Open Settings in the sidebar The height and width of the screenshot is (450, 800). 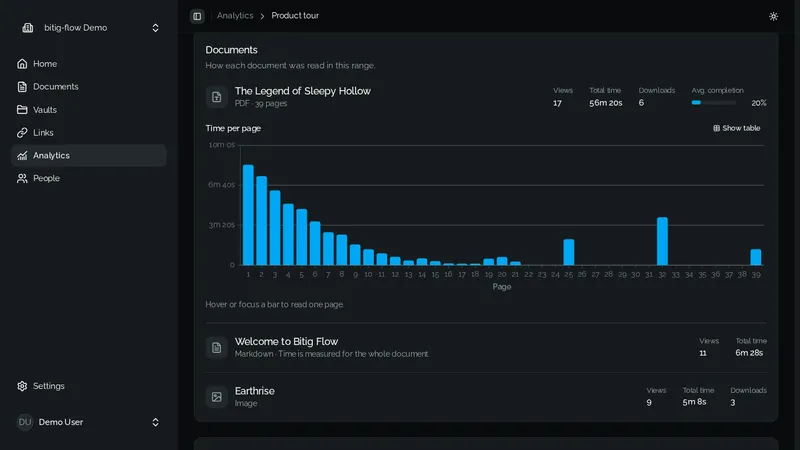[88, 386]
